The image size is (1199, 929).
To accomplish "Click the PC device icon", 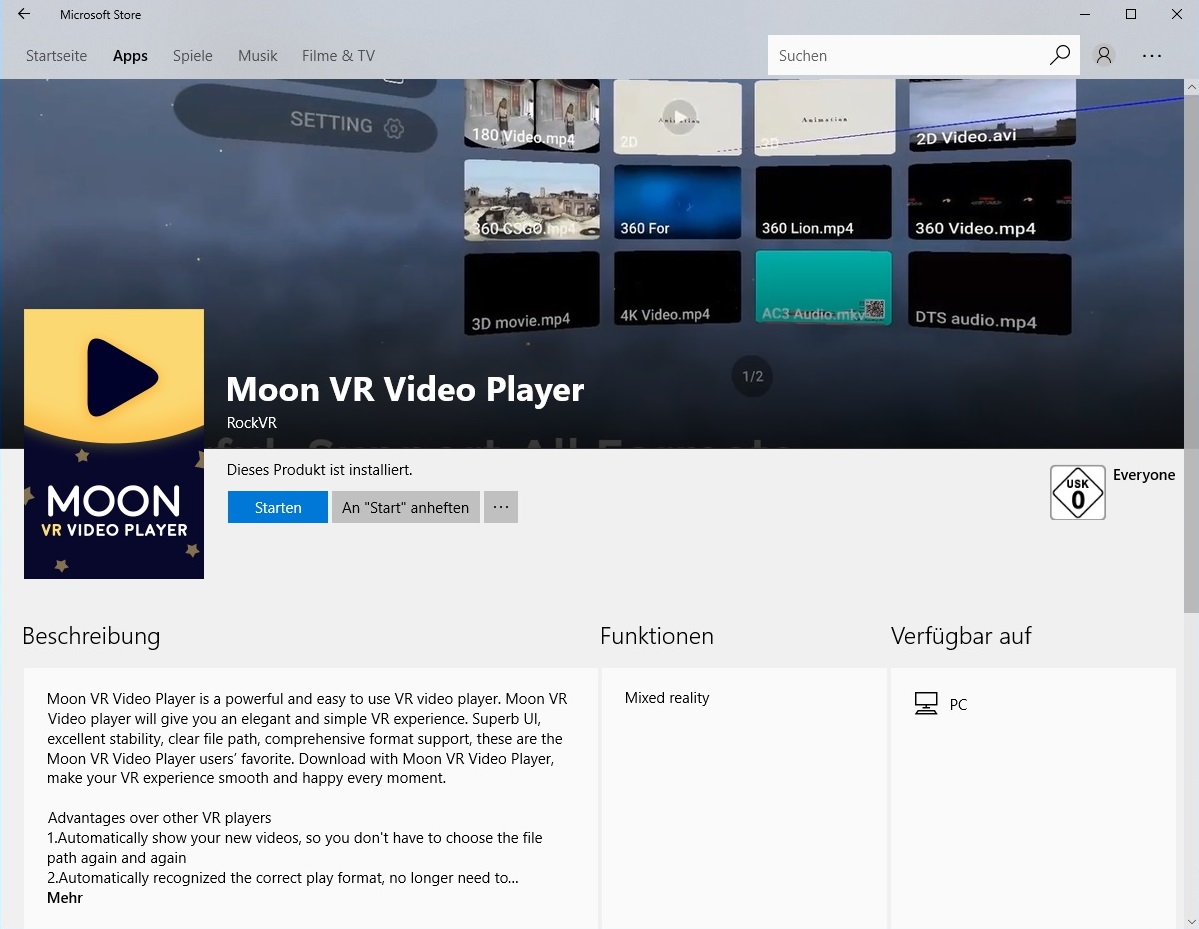I will pyautogui.click(x=926, y=703).
